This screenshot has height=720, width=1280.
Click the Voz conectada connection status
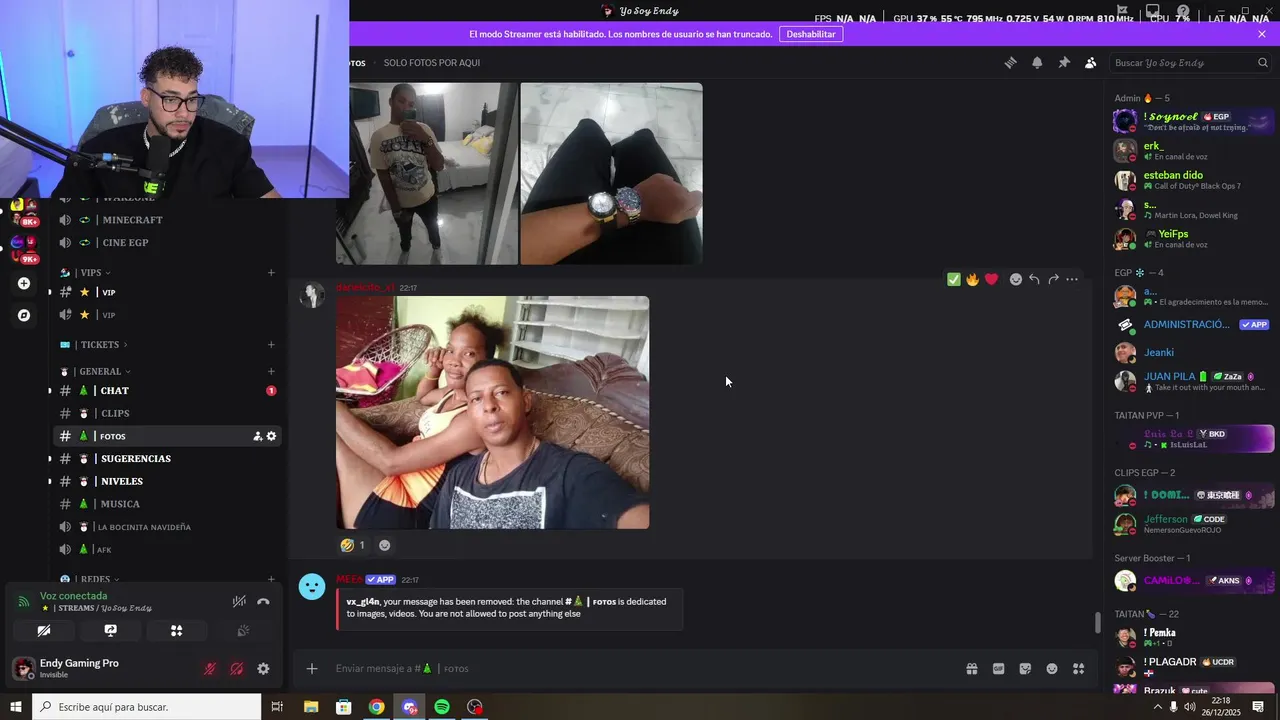tap(73, 596)
